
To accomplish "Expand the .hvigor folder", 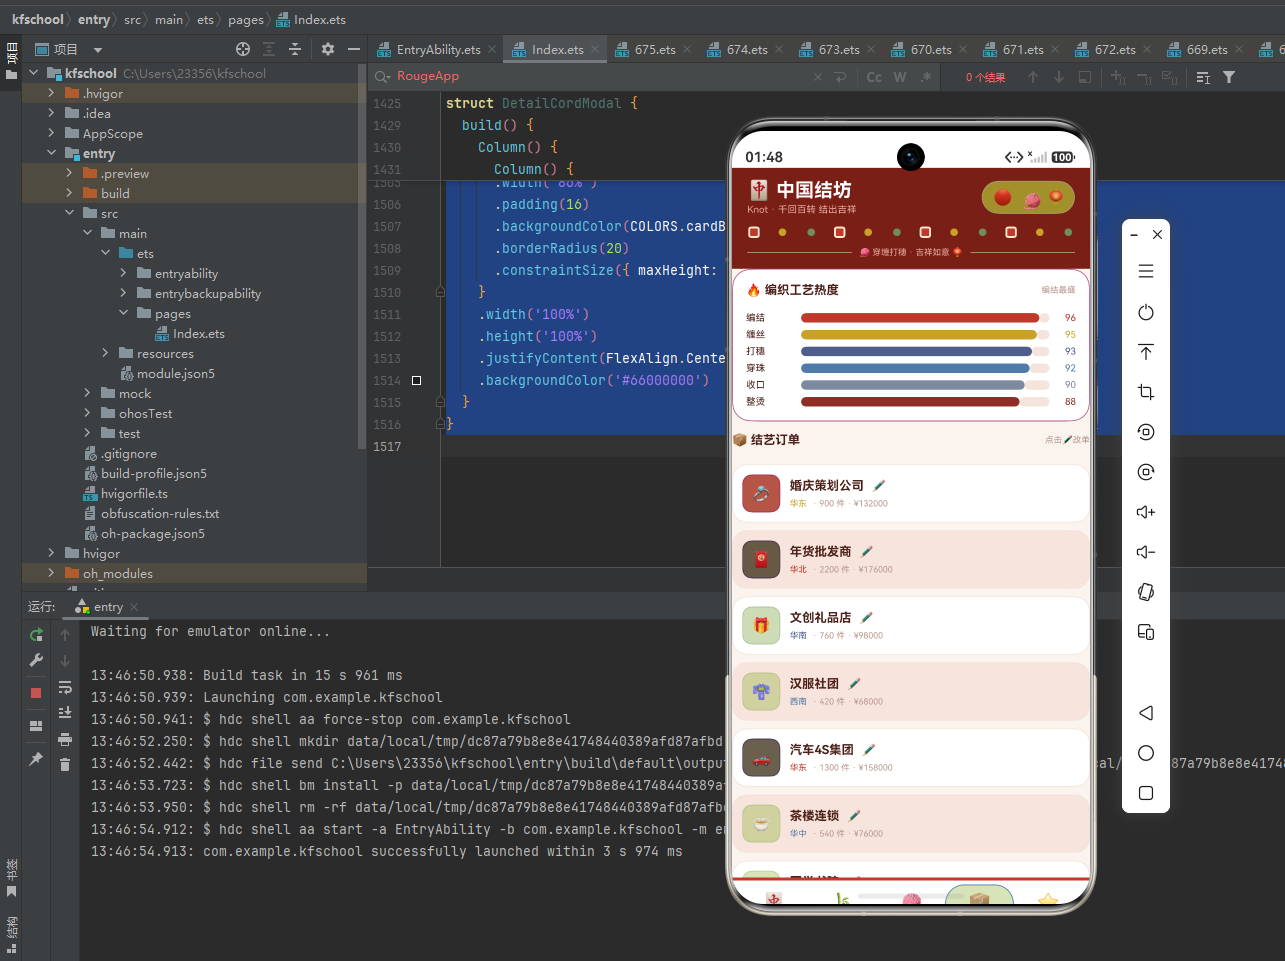I will click(x=51, y=93).
